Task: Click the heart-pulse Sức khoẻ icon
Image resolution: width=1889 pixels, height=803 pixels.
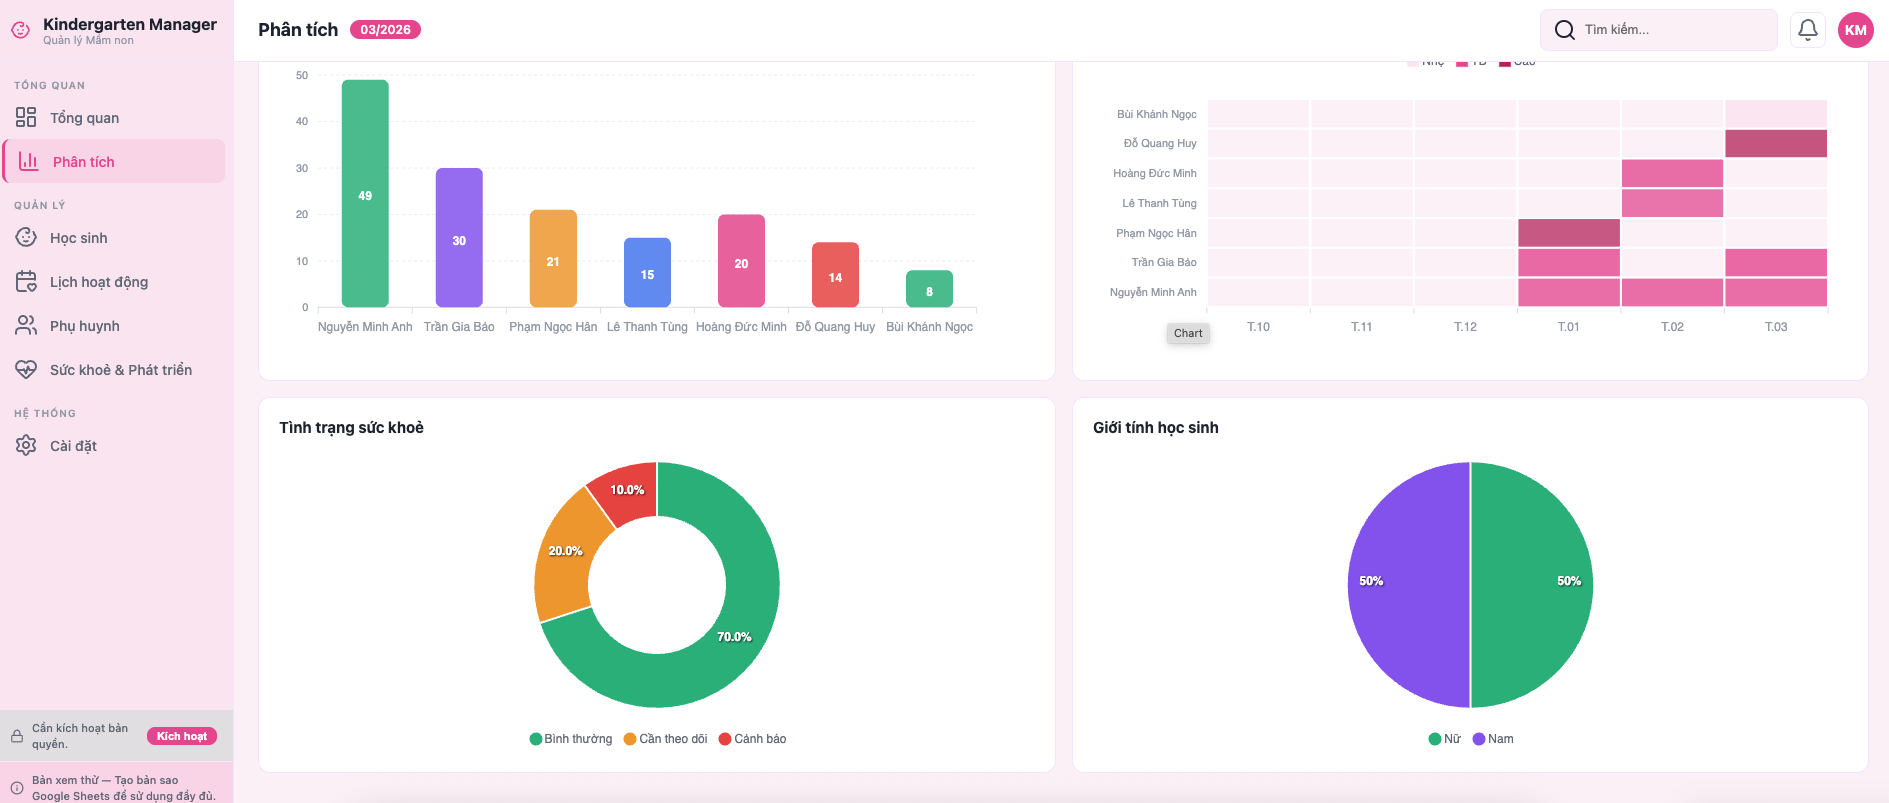Action: click(26, 370)
